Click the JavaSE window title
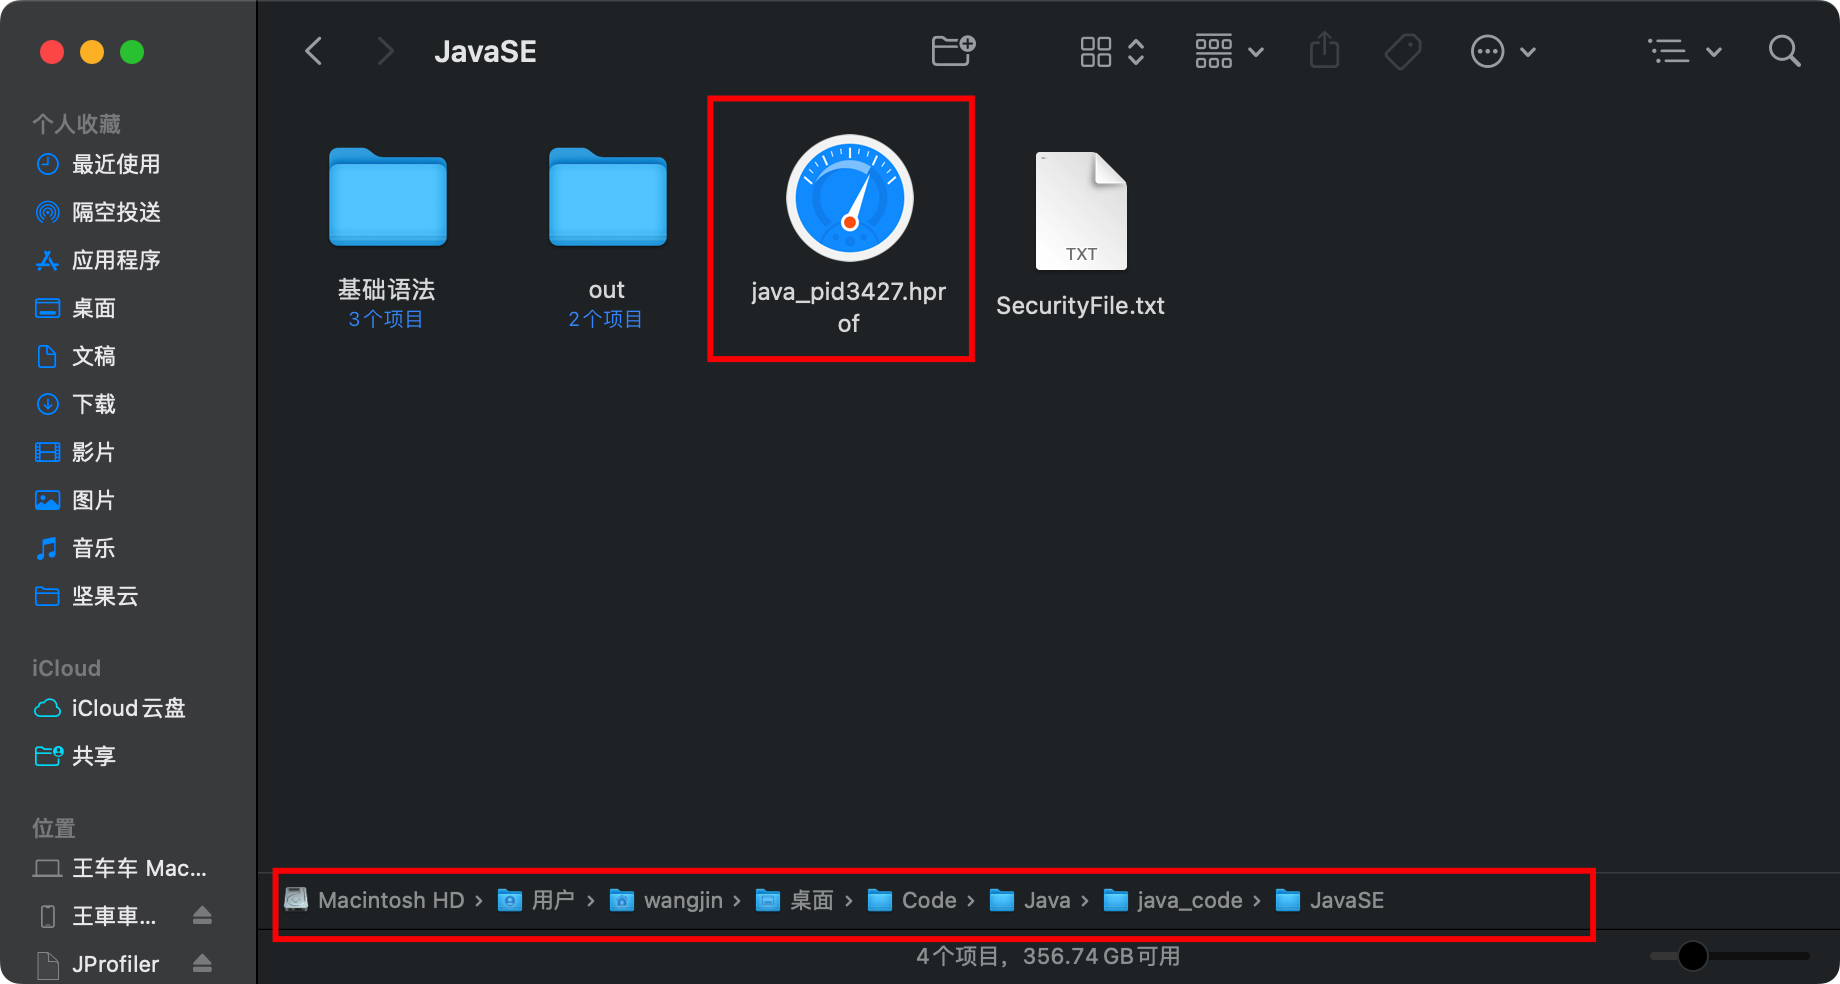This screenshot has width=1840, height=984. (485, 52)
